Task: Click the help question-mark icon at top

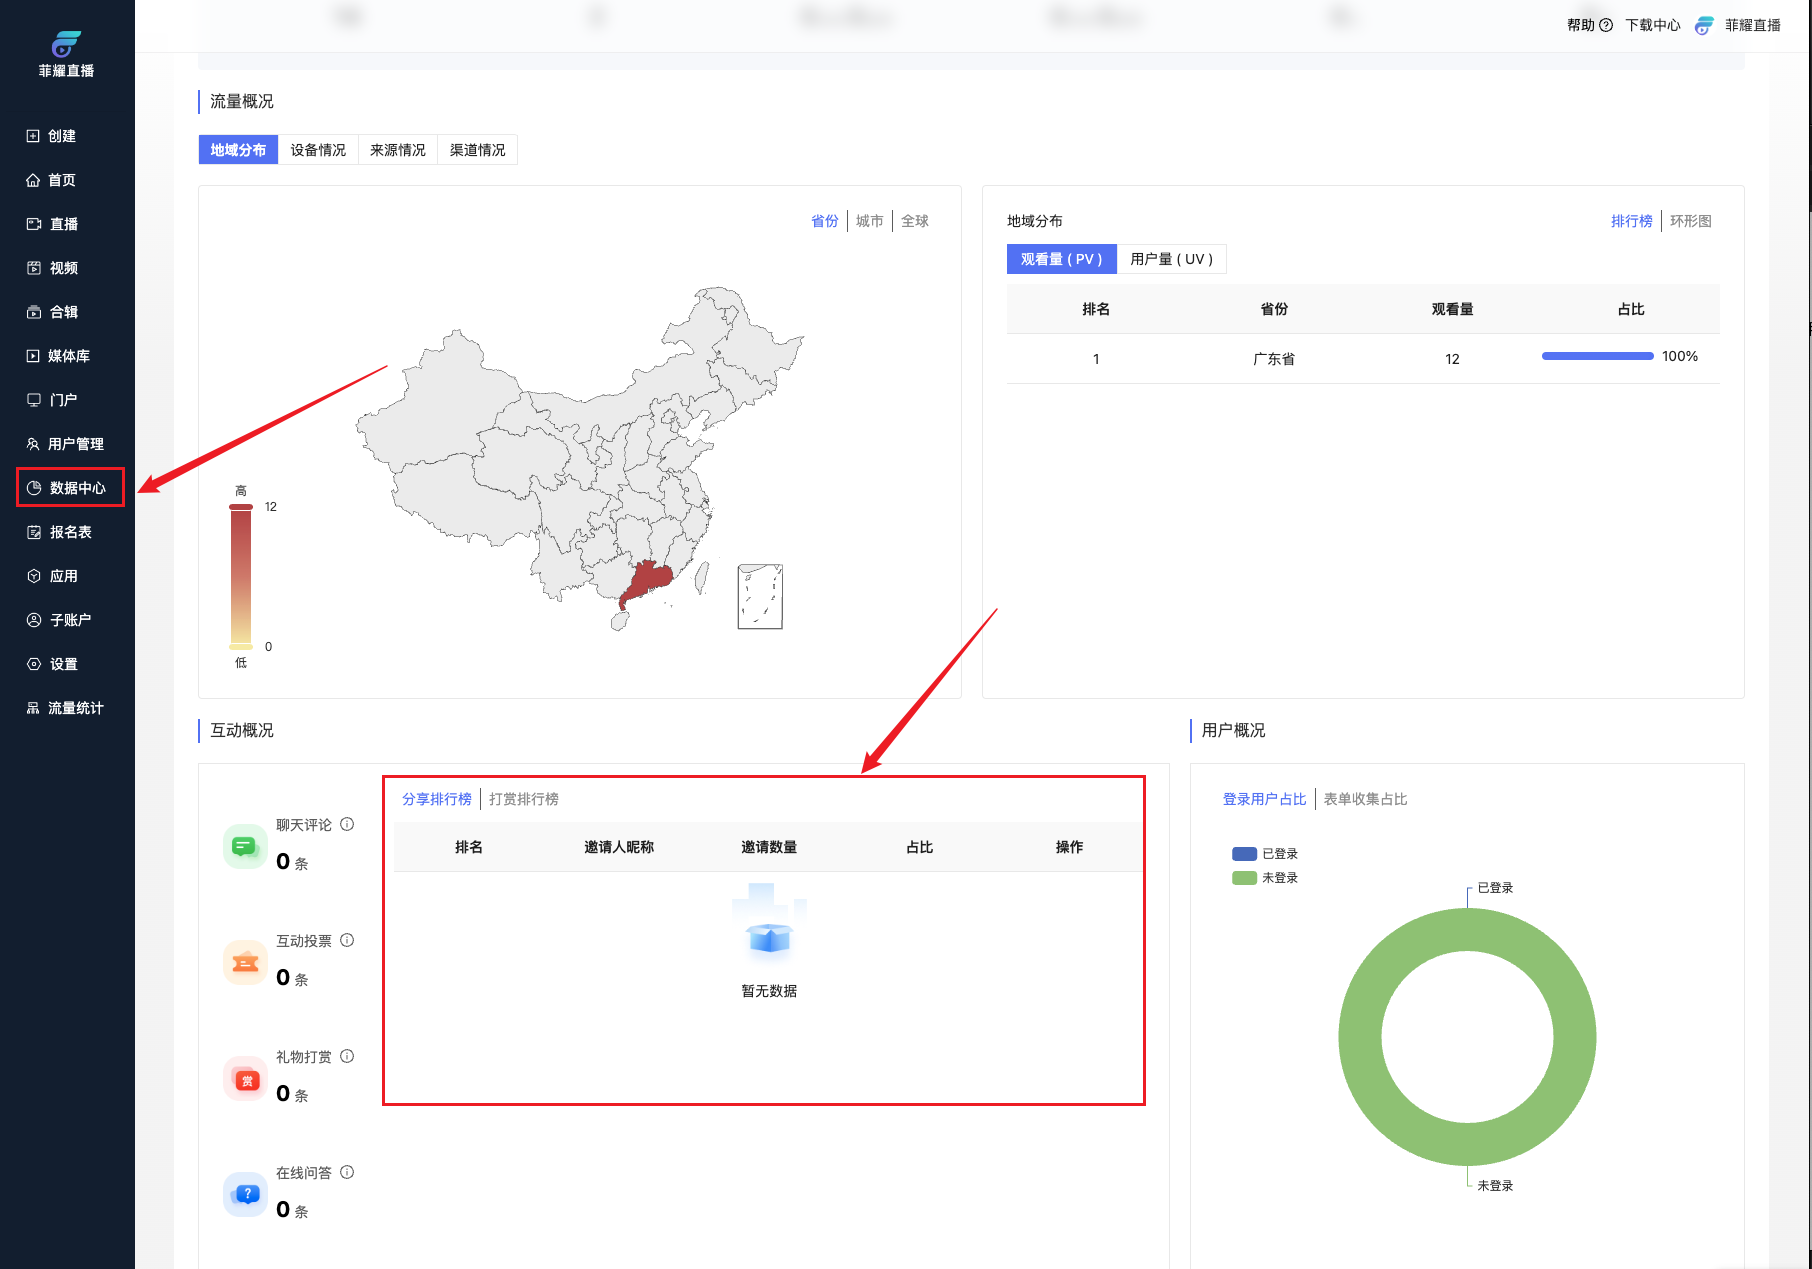Action: (x=1606, y=25)
